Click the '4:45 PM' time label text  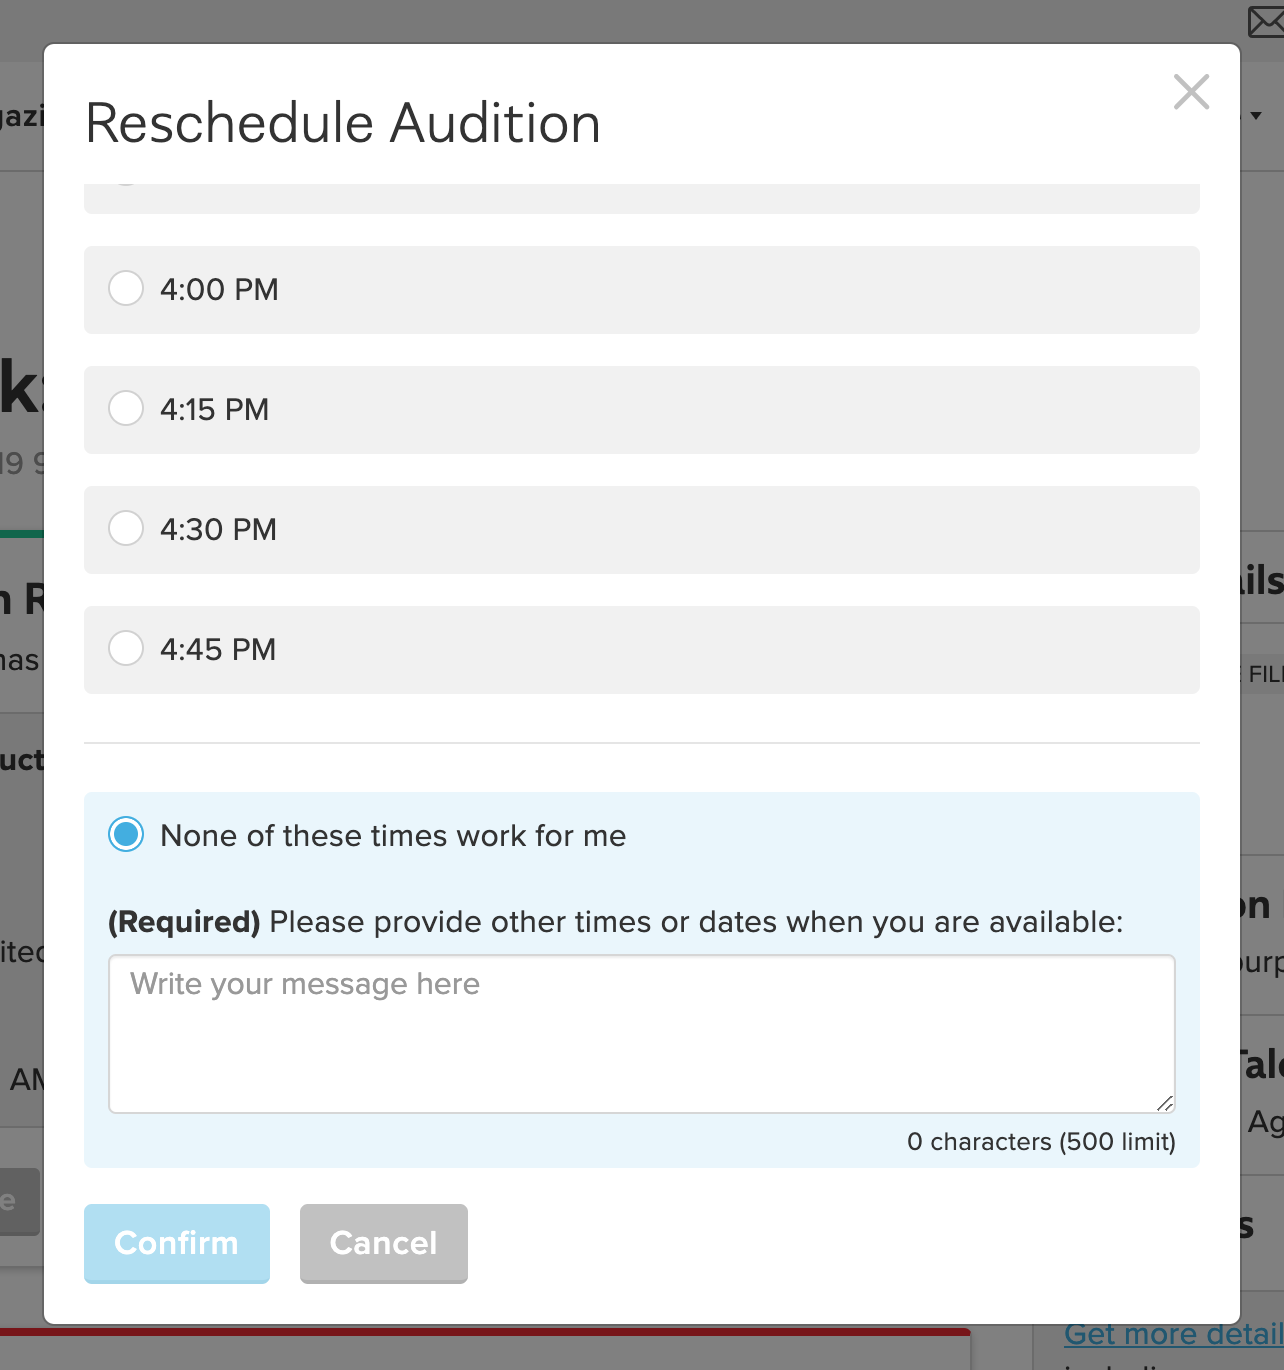(x=218, y=650)
